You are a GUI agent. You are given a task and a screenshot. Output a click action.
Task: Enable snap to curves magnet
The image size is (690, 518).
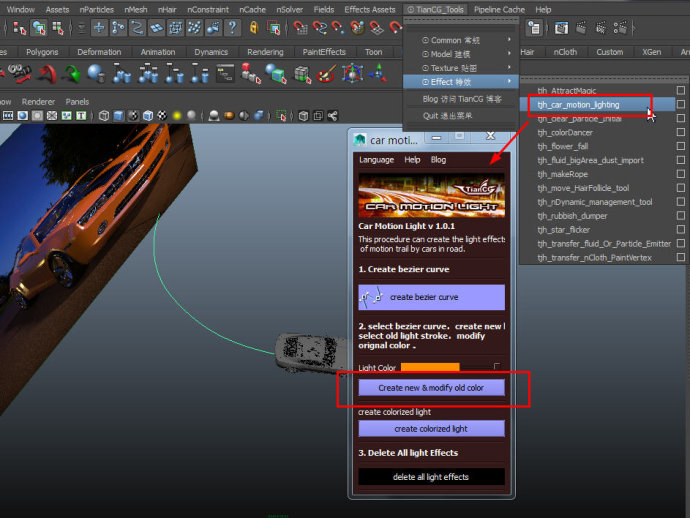click(319, 28)
